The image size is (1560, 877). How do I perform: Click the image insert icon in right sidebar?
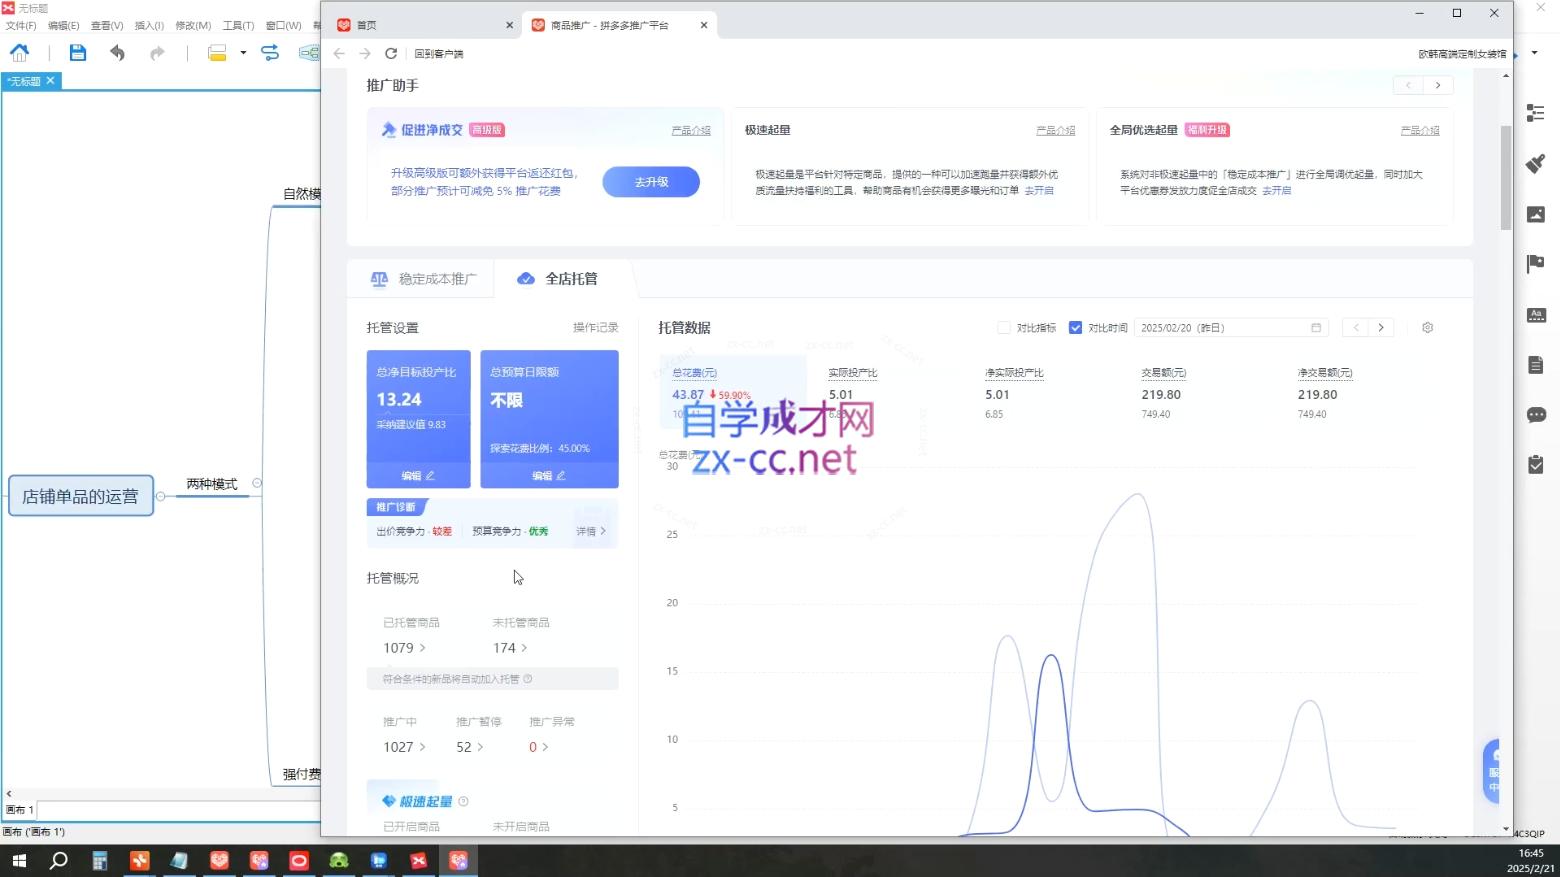tap(1536, 213)
